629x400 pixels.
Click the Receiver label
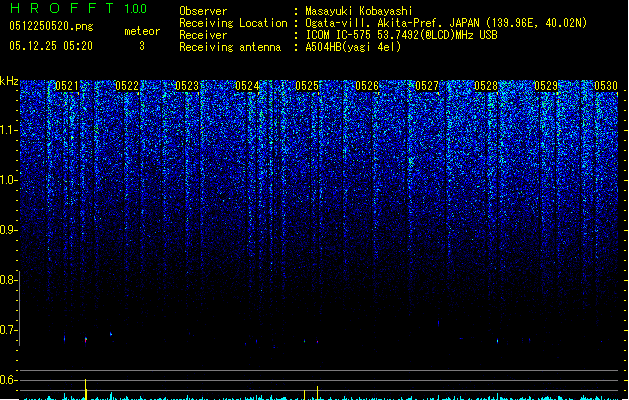click(x=203, y=35)
